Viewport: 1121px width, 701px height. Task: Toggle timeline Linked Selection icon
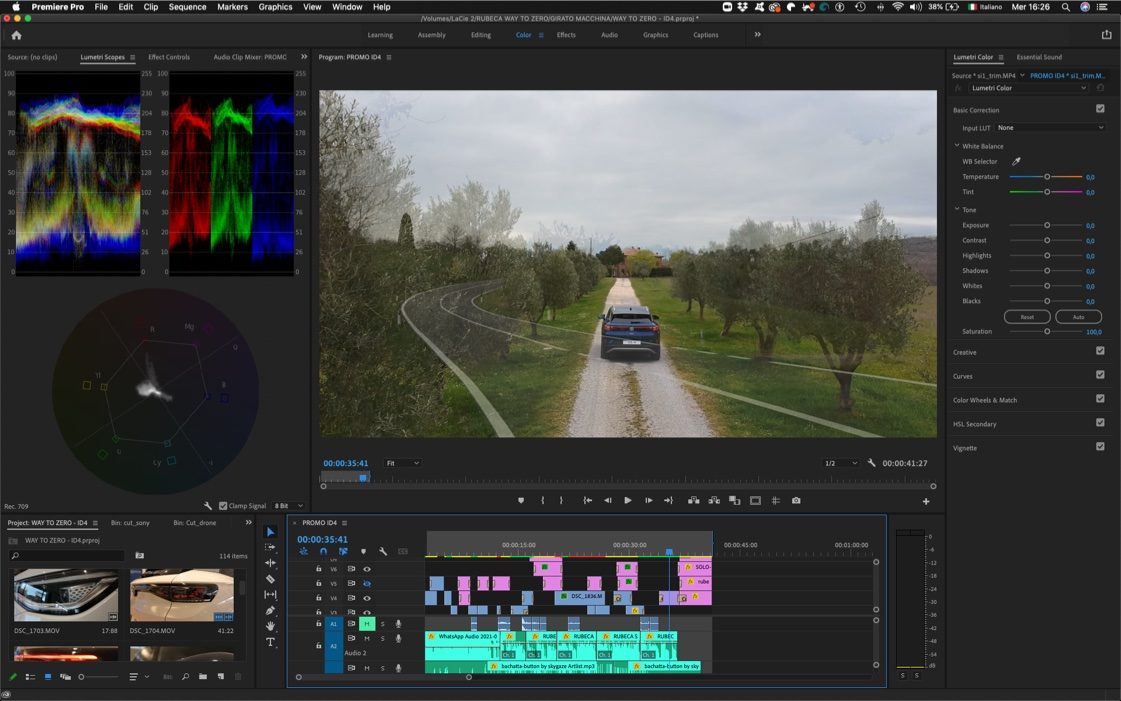(343, 552)
